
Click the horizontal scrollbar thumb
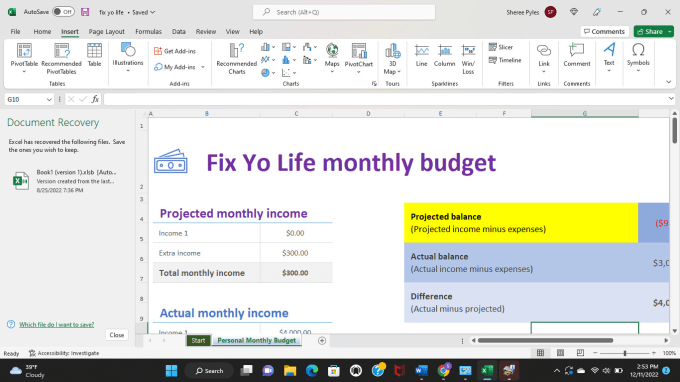point(545,341)
